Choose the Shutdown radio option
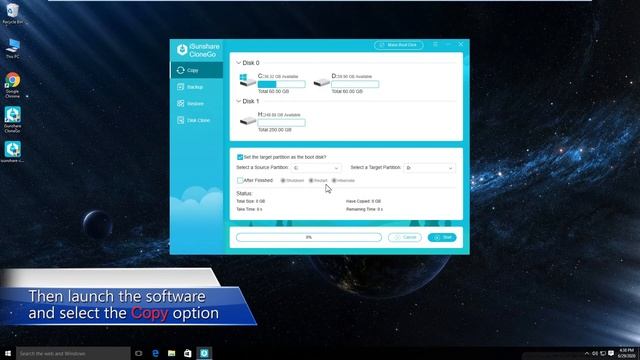Screen dimensions: 640x360 coord(283,180)
